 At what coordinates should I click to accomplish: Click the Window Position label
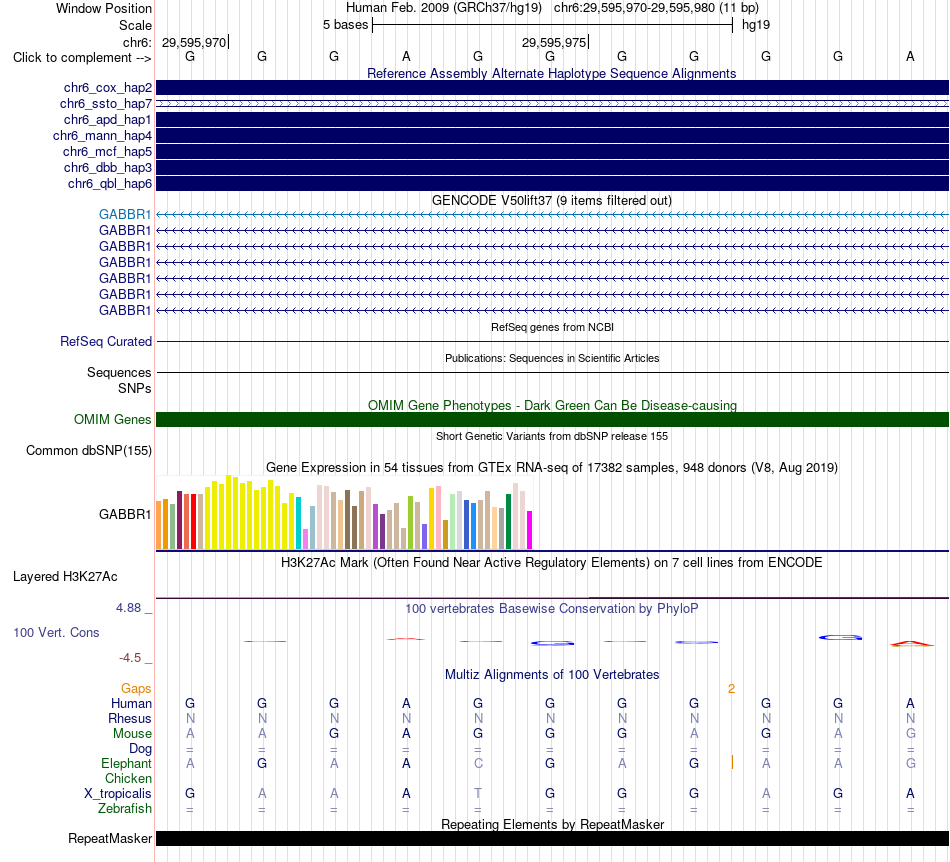coord(104,8)
